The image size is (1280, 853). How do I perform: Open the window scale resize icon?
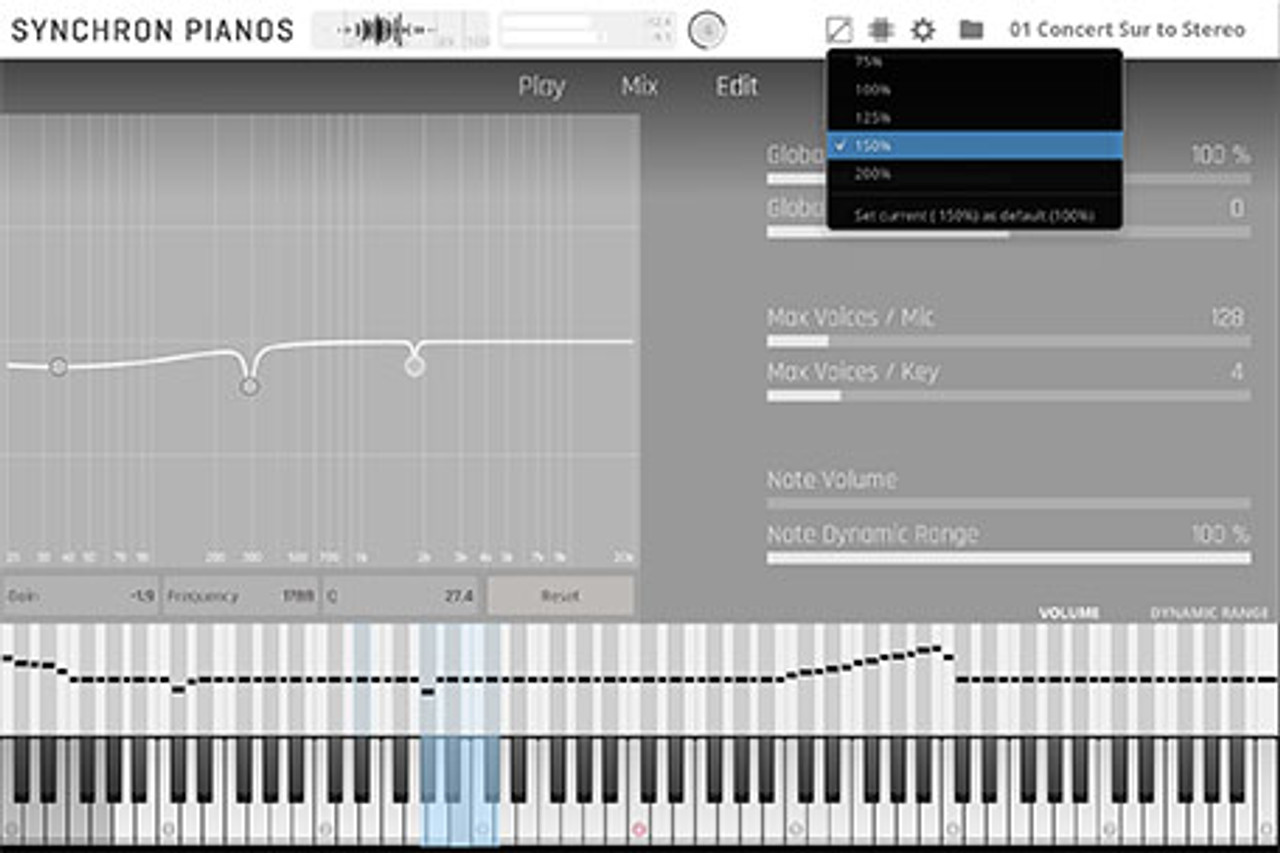pos(840,30)
